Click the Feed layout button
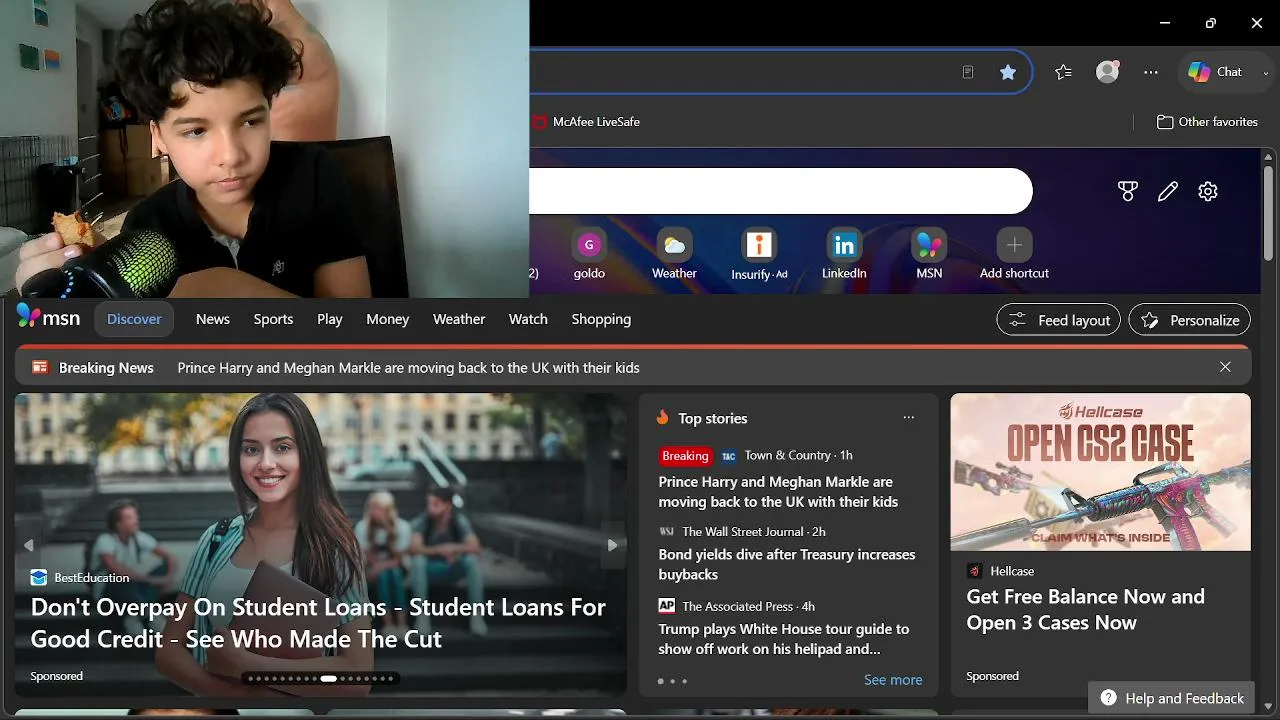The width and height of the screenshot is (1280, 720). click(x=1059, y=320)
